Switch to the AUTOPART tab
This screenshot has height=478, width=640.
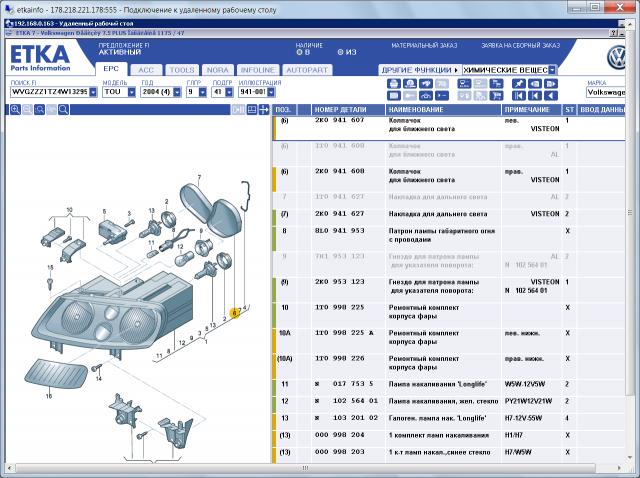pos(307,70)
